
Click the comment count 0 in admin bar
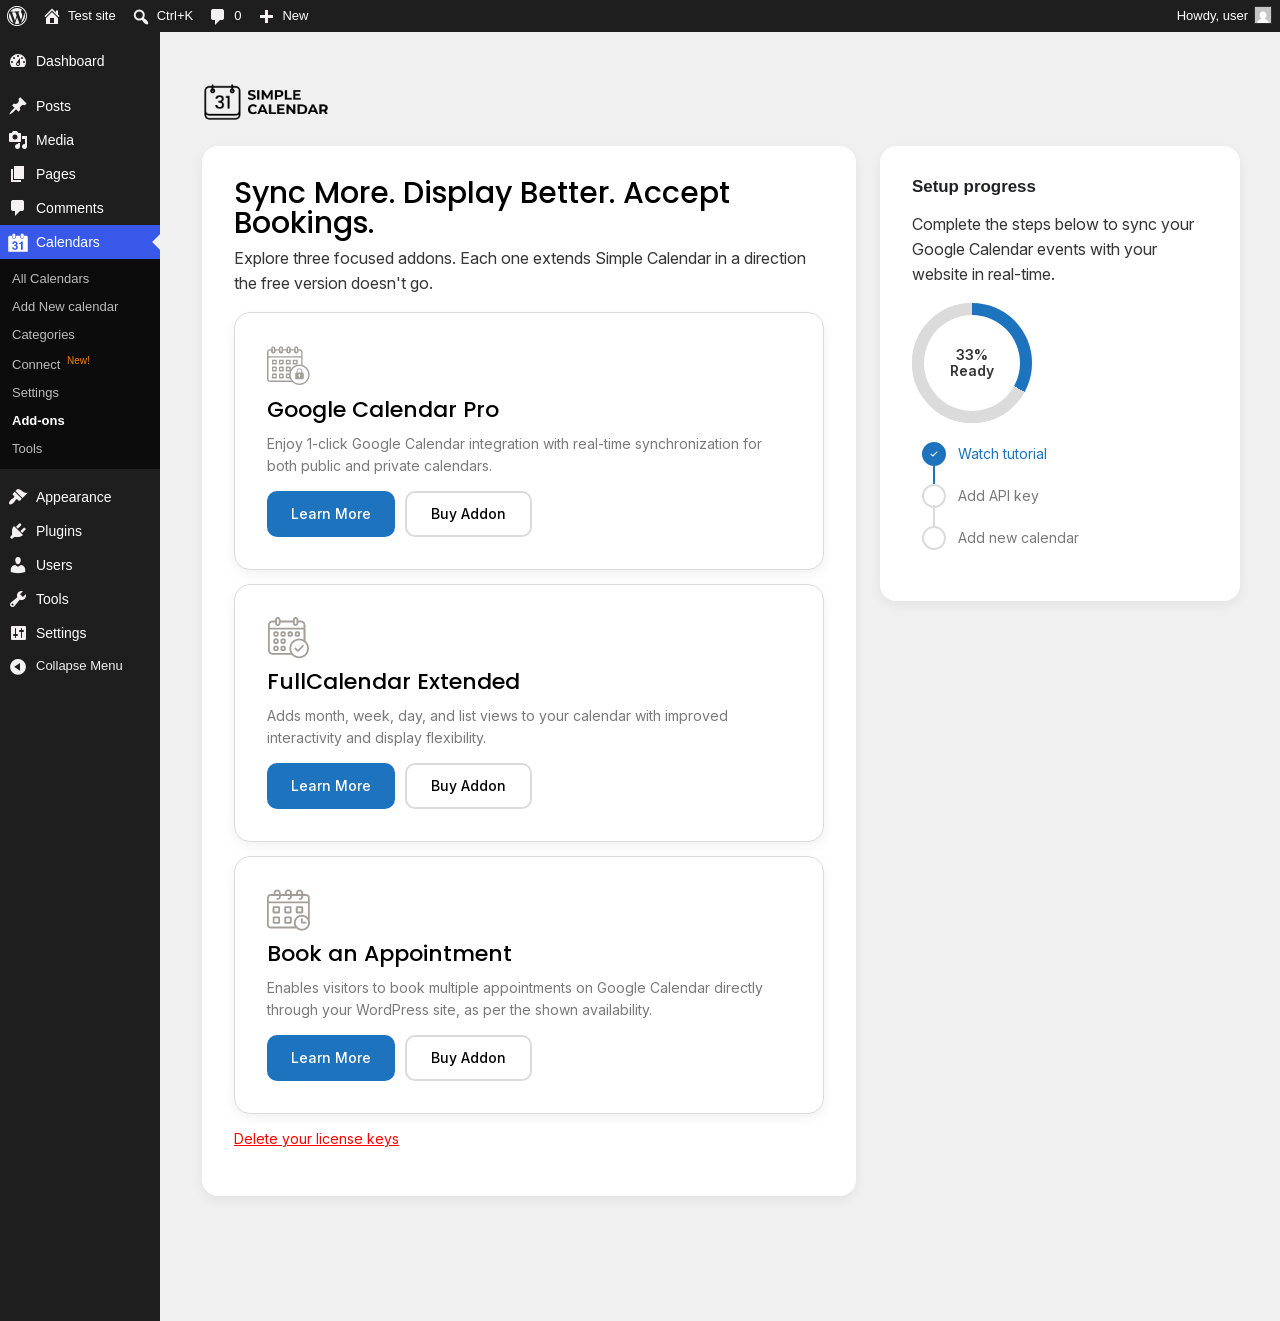point(238,16)
